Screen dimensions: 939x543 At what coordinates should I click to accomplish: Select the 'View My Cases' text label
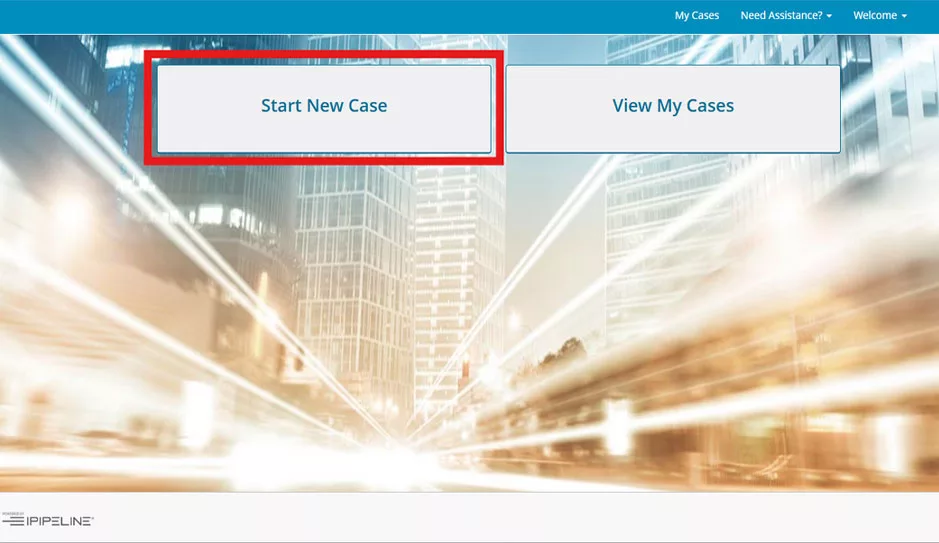672,106
